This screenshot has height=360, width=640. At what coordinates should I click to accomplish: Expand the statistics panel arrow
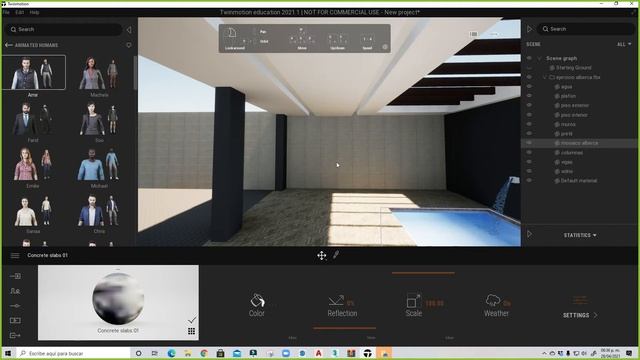click(530, 234)
